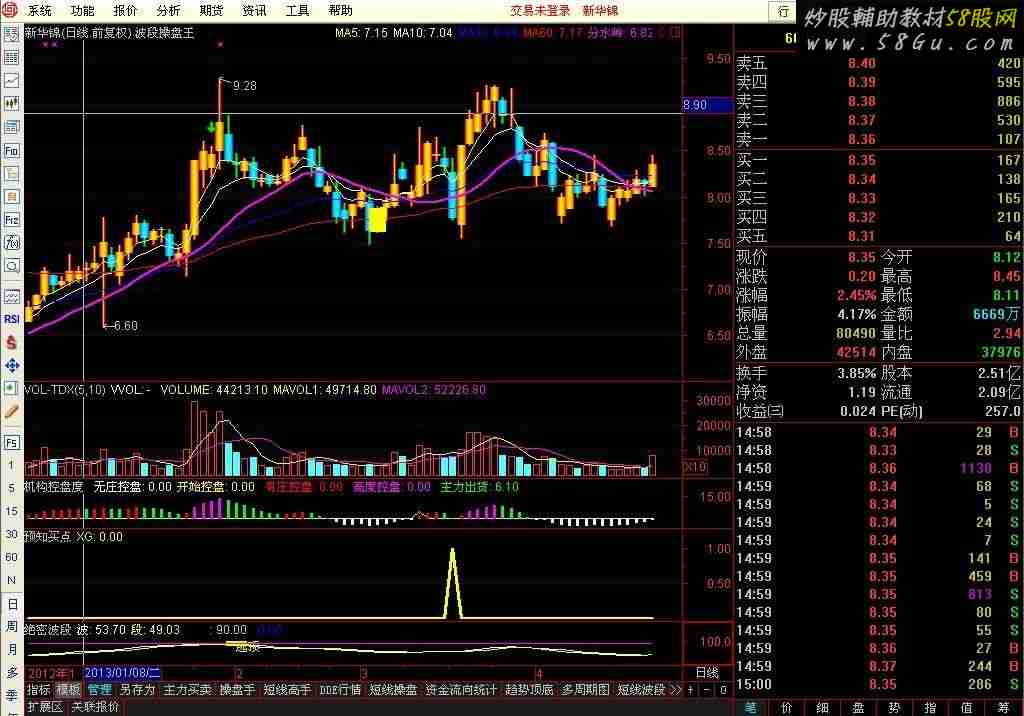Switch to monthly 月 period

click(12, 649)
